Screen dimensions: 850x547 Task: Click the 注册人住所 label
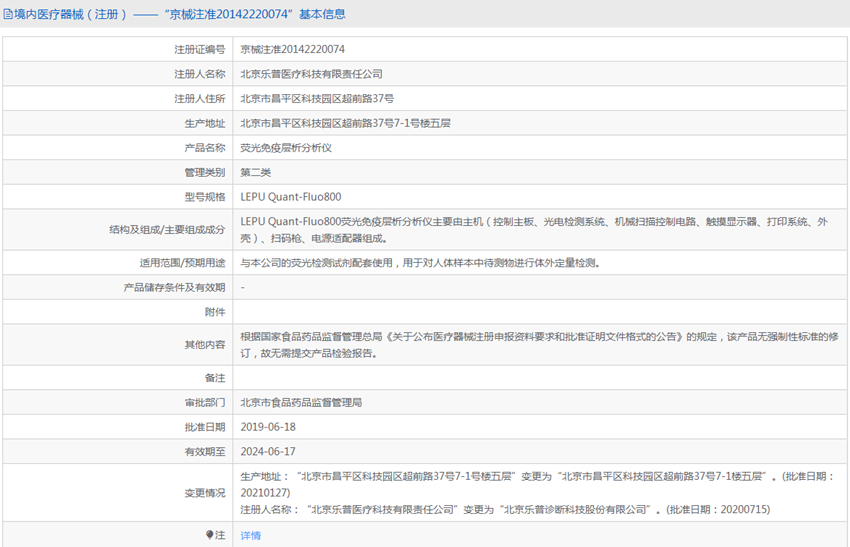(x=199, y=99)
